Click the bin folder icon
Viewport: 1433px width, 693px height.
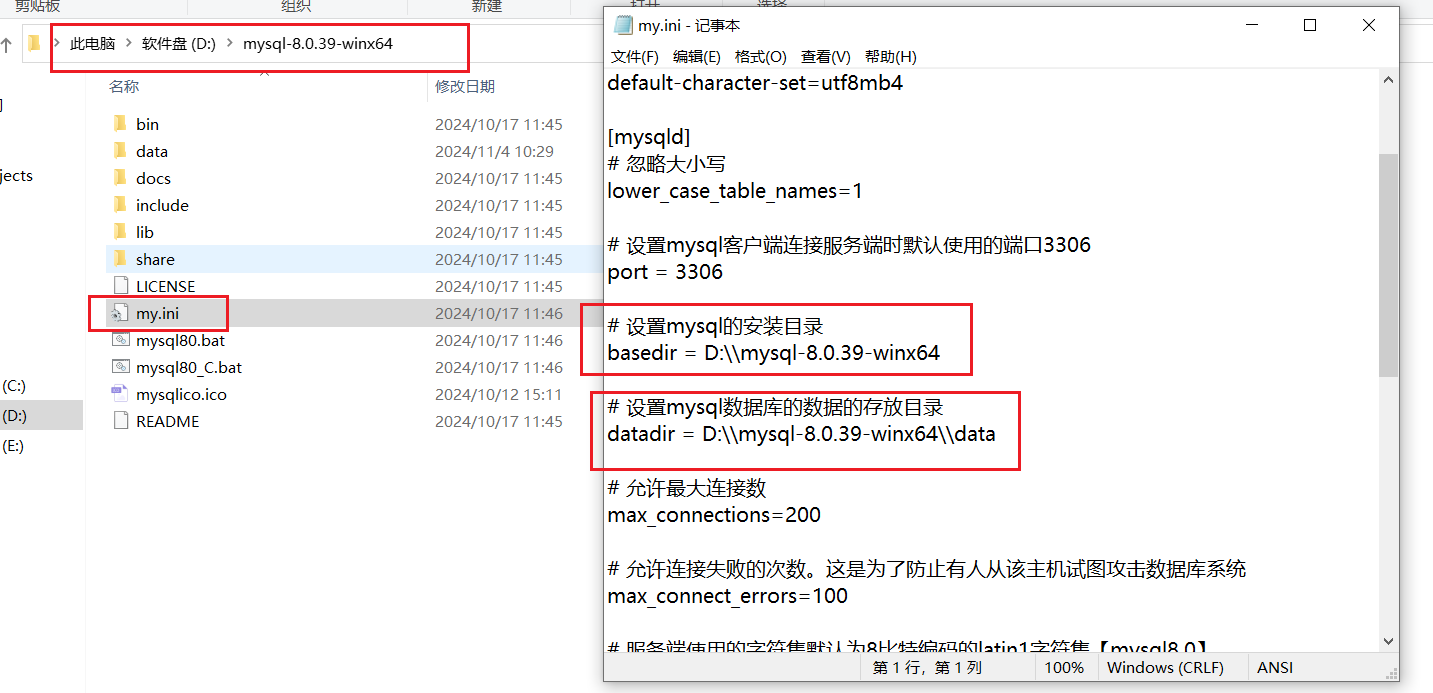[120, 124]
